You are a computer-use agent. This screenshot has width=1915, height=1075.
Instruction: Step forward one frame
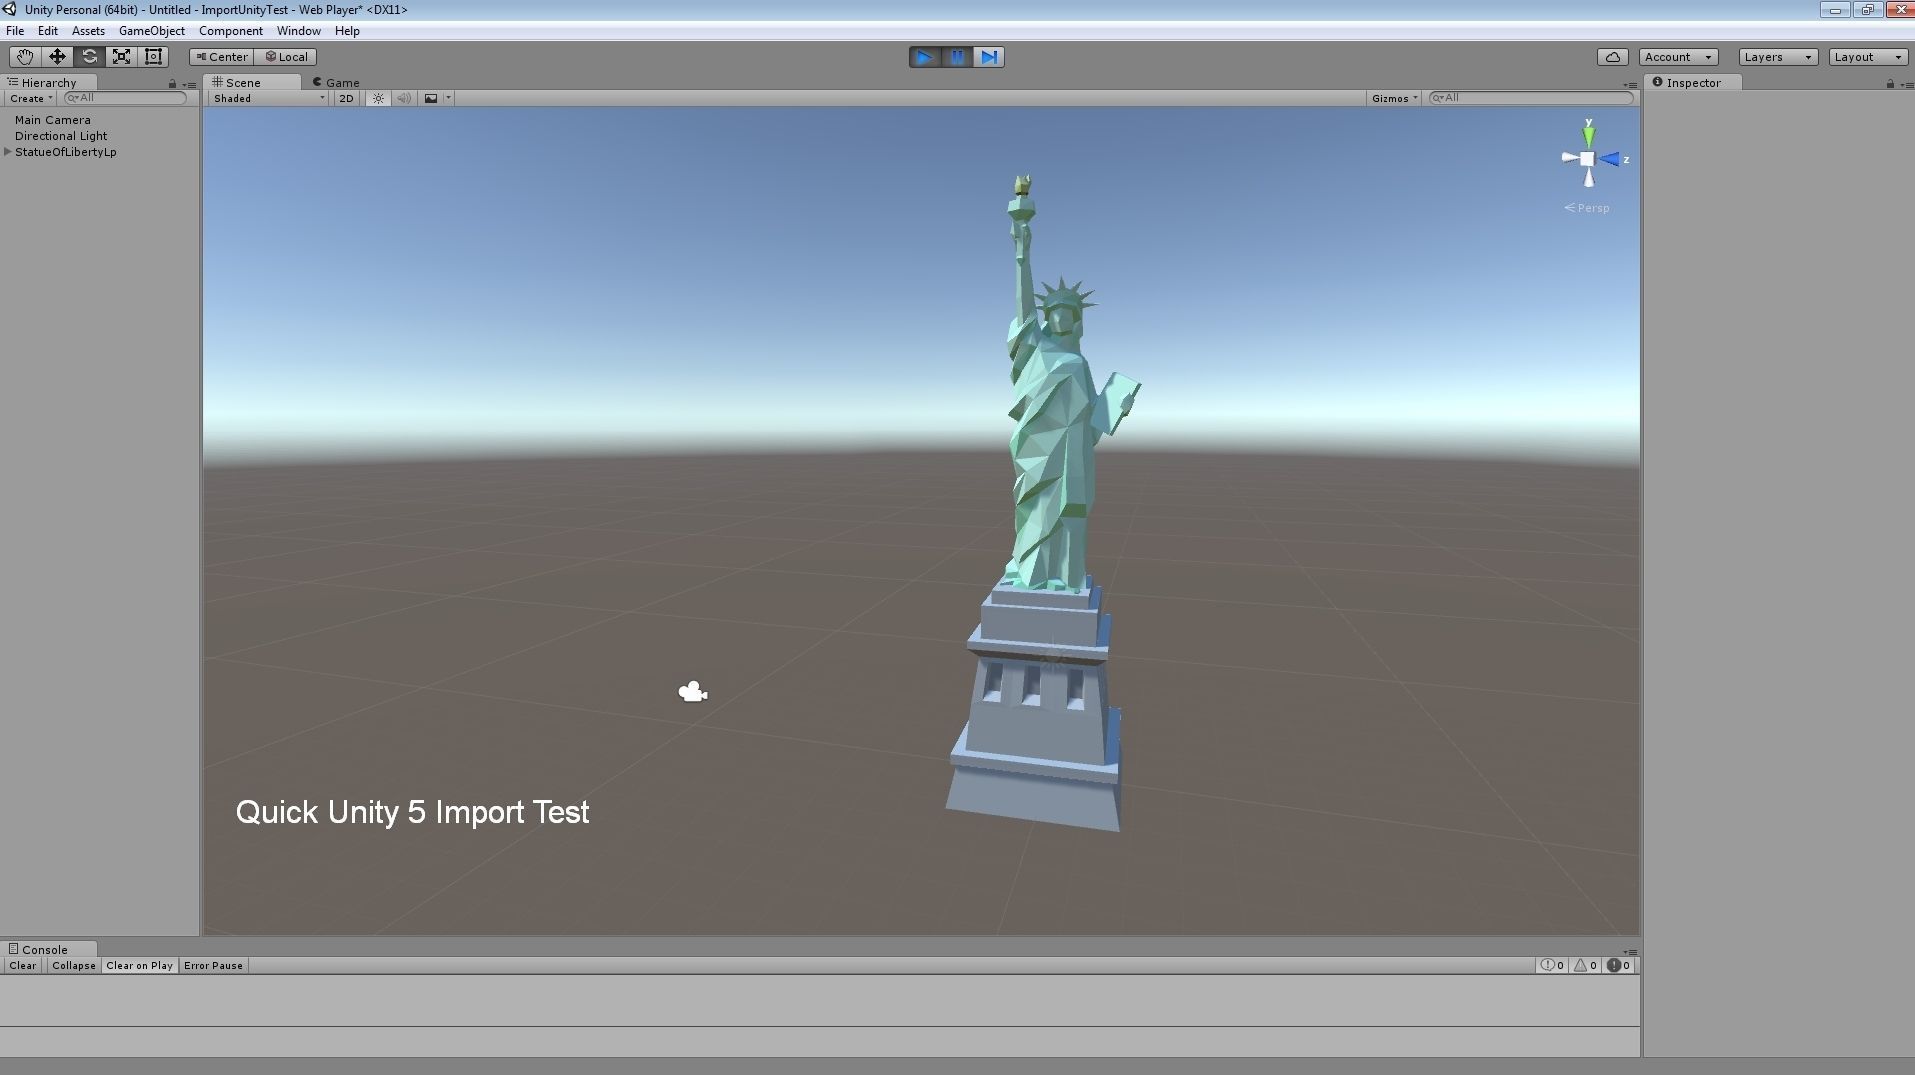(x=989, y=57)
